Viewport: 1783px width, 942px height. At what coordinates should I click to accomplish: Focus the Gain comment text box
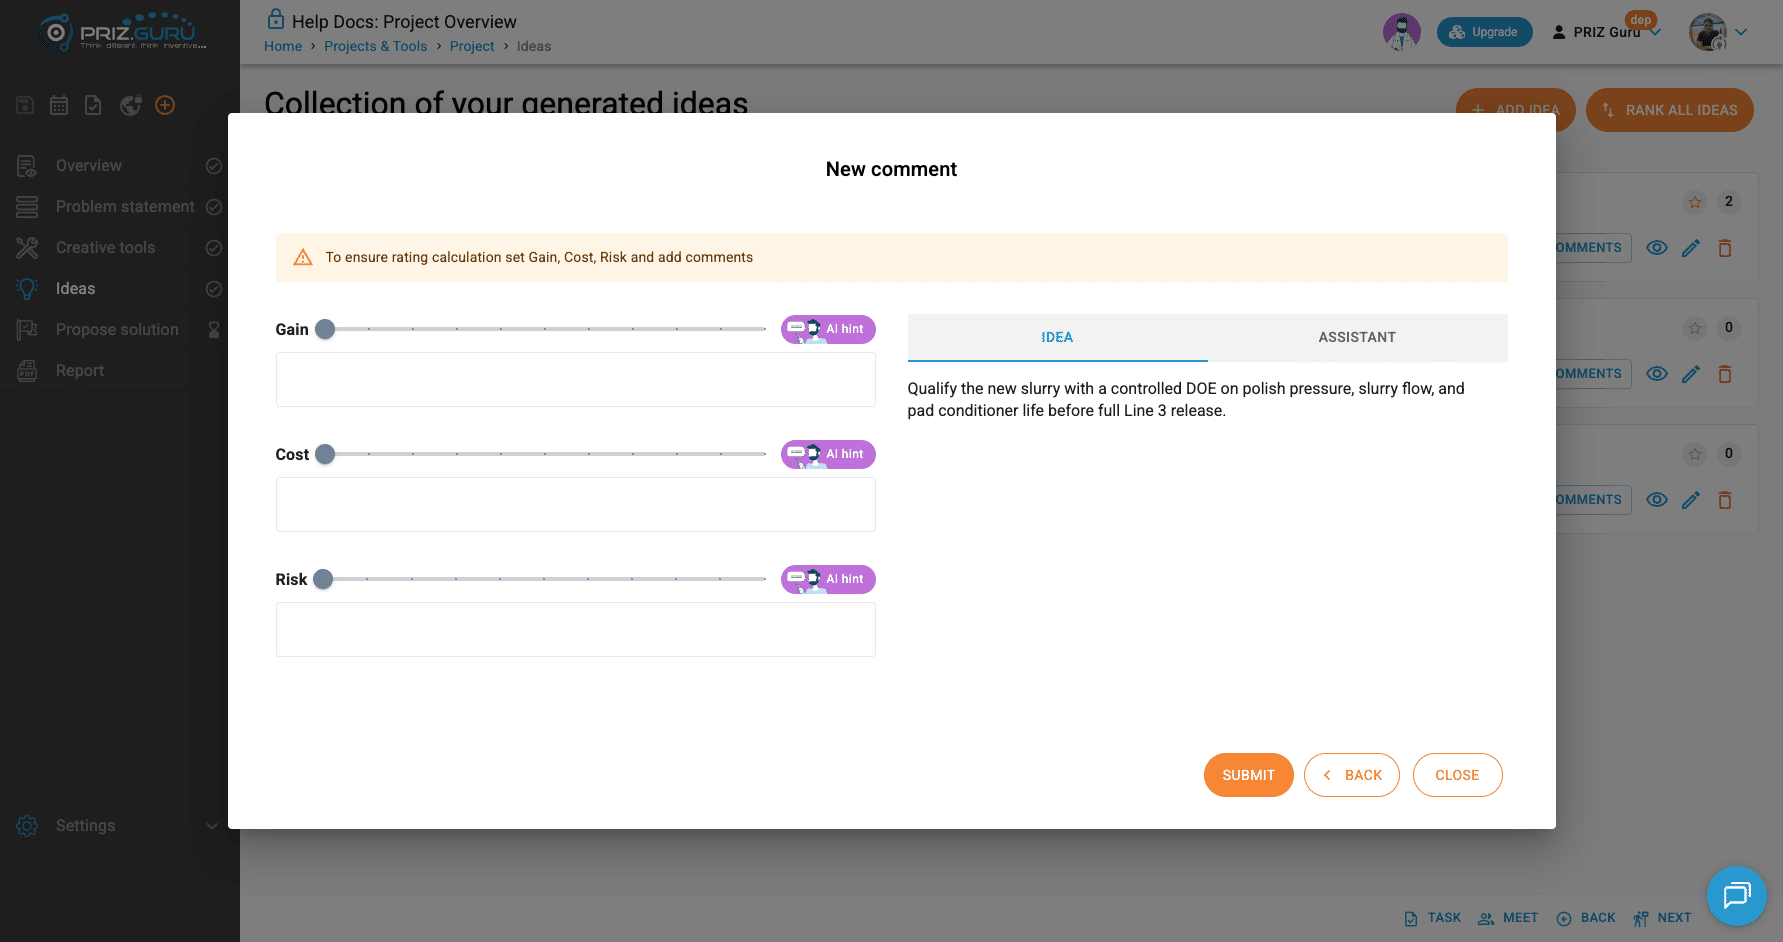575,379
